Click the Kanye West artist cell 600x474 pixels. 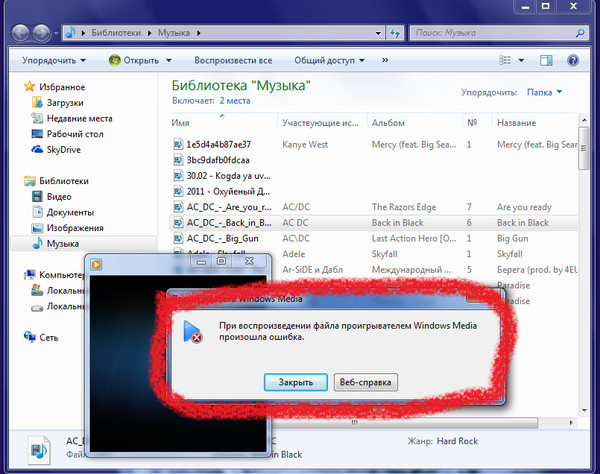click(305, 144)
